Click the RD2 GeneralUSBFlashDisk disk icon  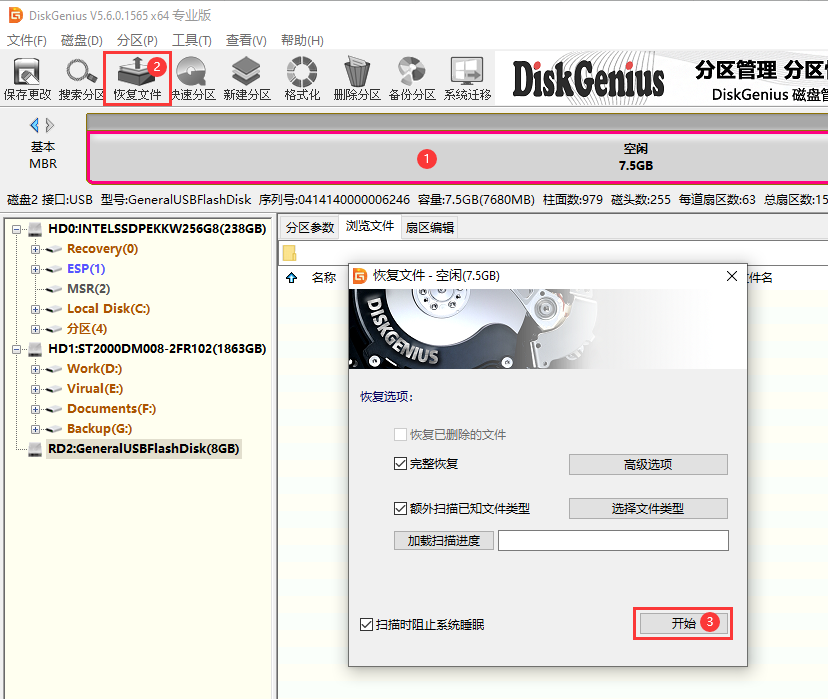[35, 449]
